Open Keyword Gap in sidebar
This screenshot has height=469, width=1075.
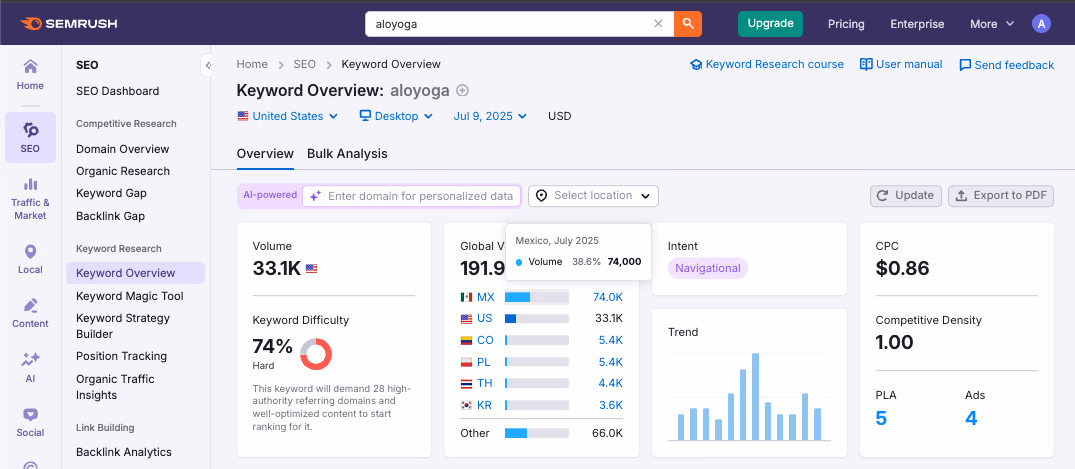[111, 193]
